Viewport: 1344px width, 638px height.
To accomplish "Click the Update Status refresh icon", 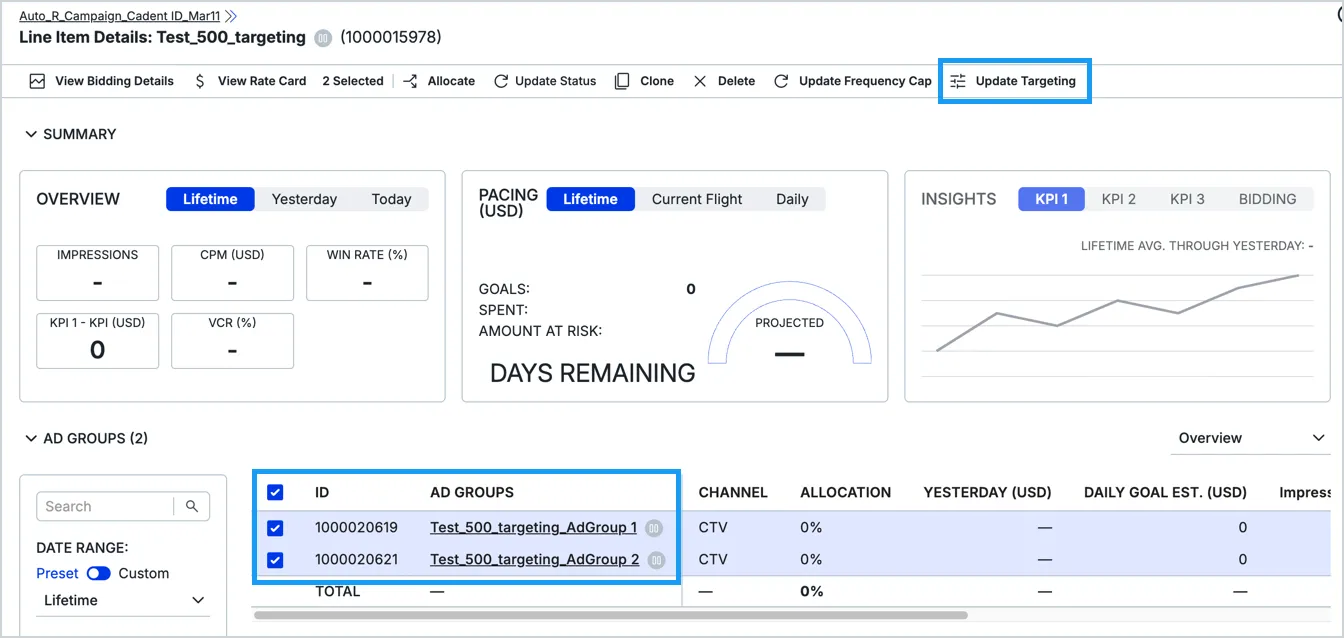I will coord(501,81).
